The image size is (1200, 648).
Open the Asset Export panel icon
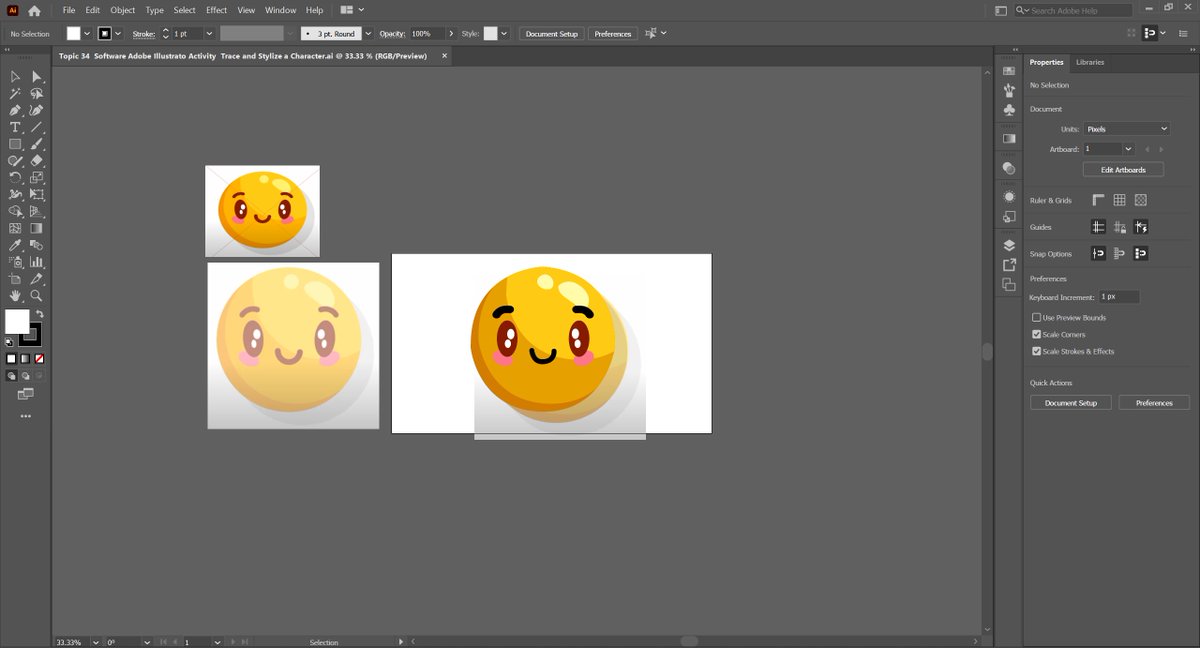point(1009,265)
